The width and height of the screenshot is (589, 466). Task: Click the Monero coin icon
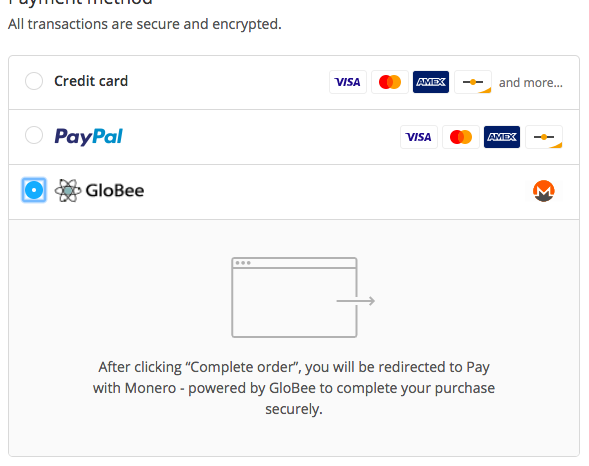click(544, 191)
